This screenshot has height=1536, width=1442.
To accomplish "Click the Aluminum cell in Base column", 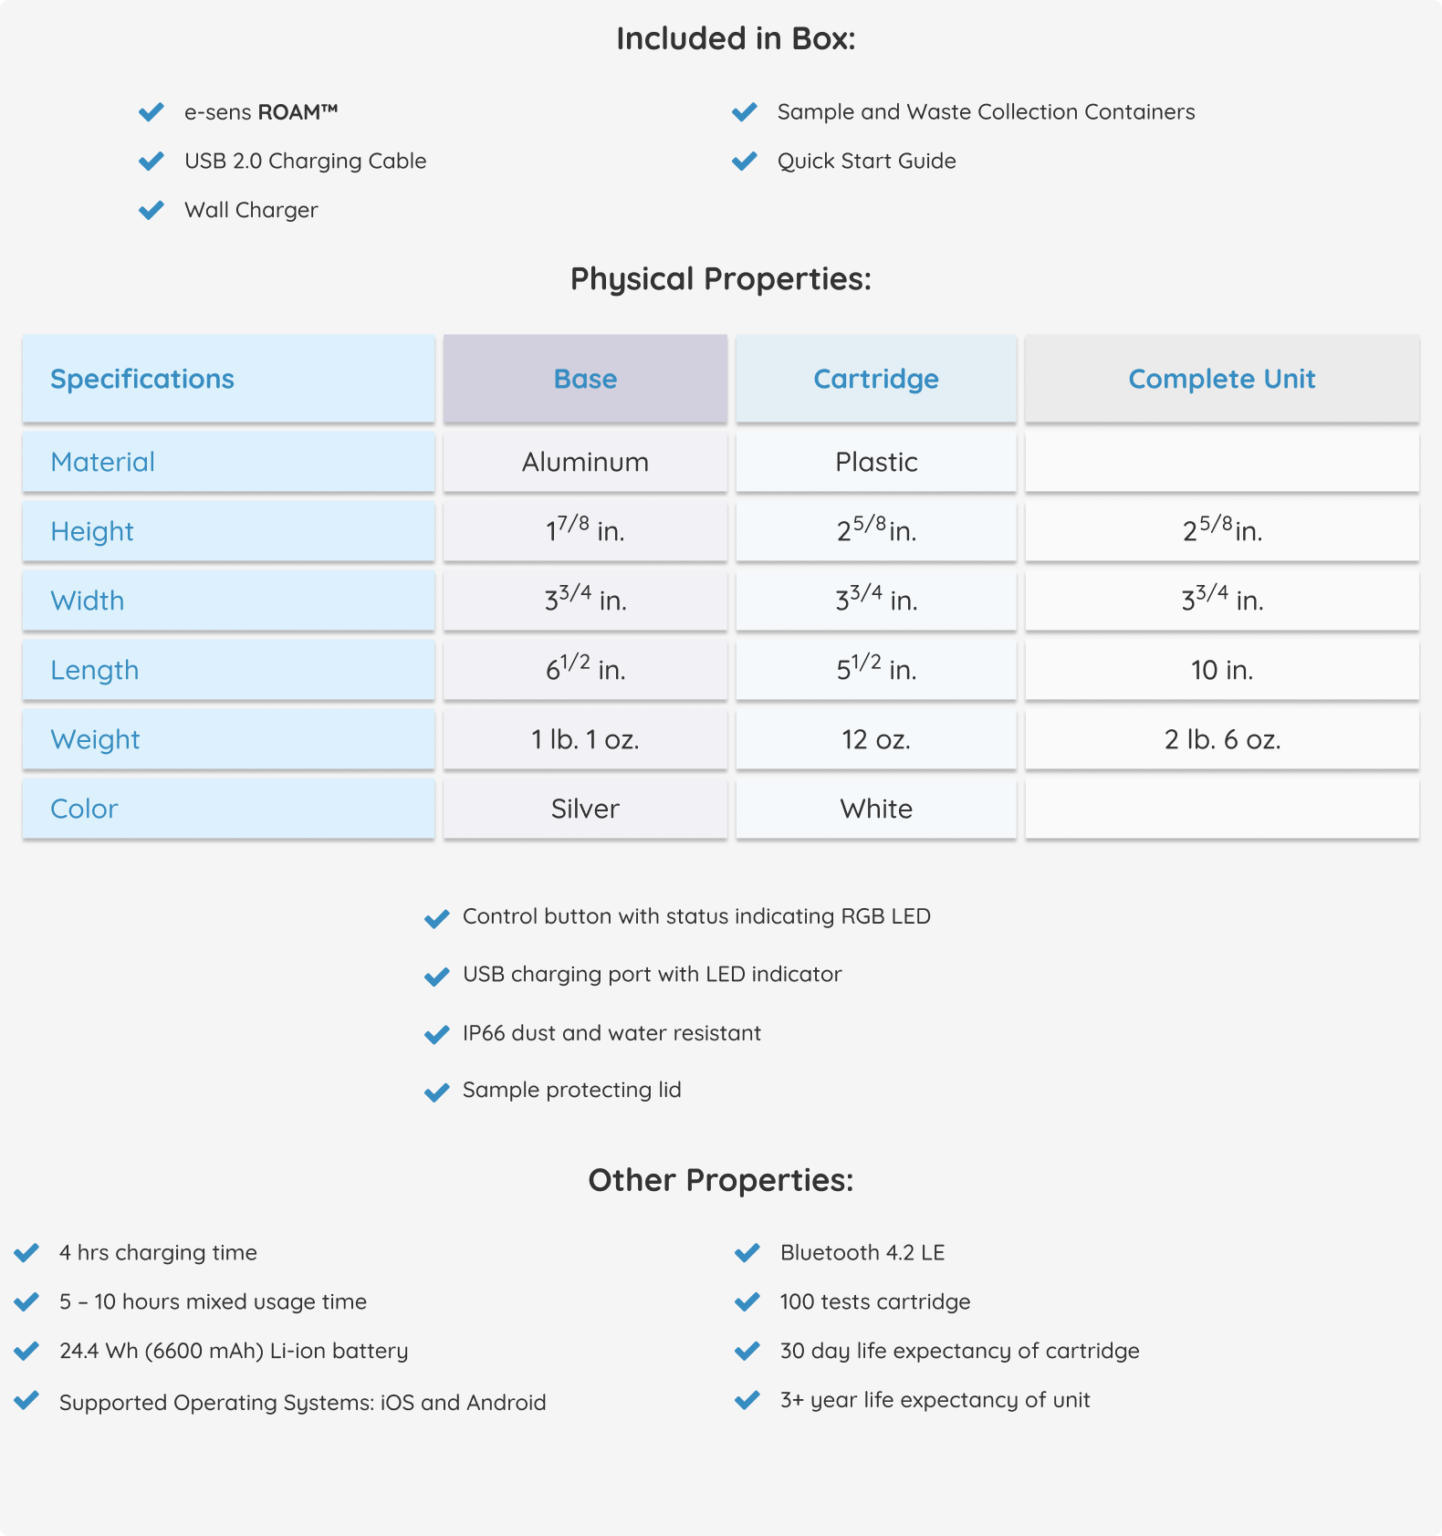I will [585, 462].
